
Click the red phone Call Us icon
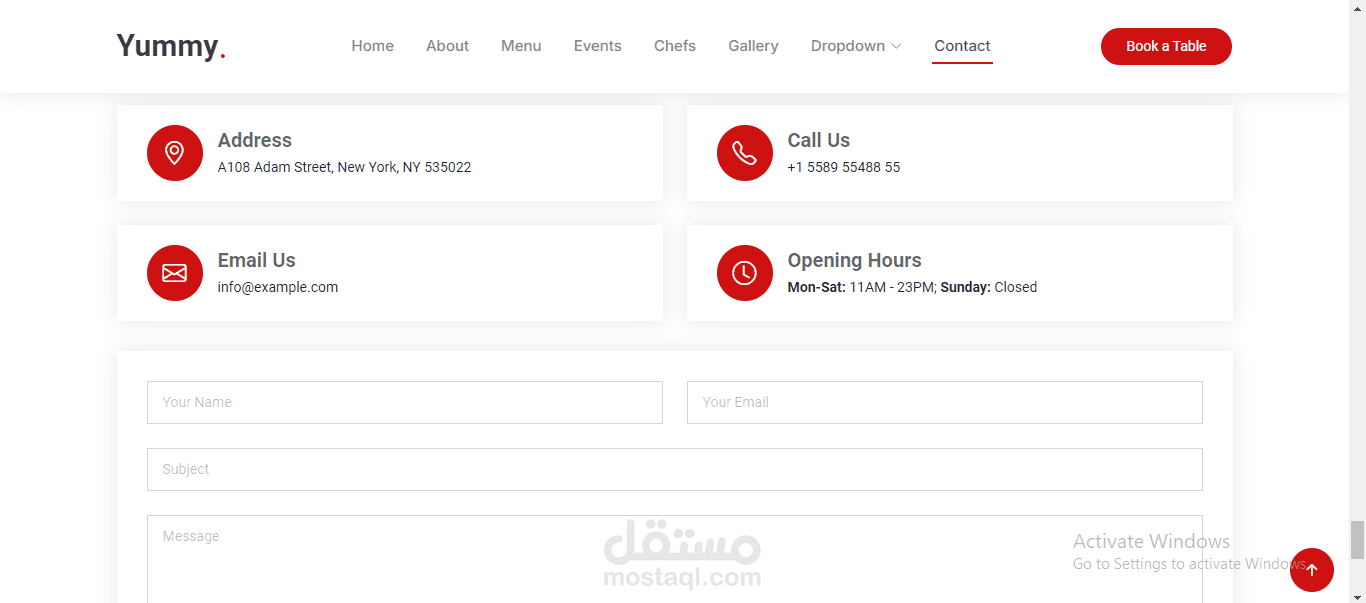click(745, 153)
